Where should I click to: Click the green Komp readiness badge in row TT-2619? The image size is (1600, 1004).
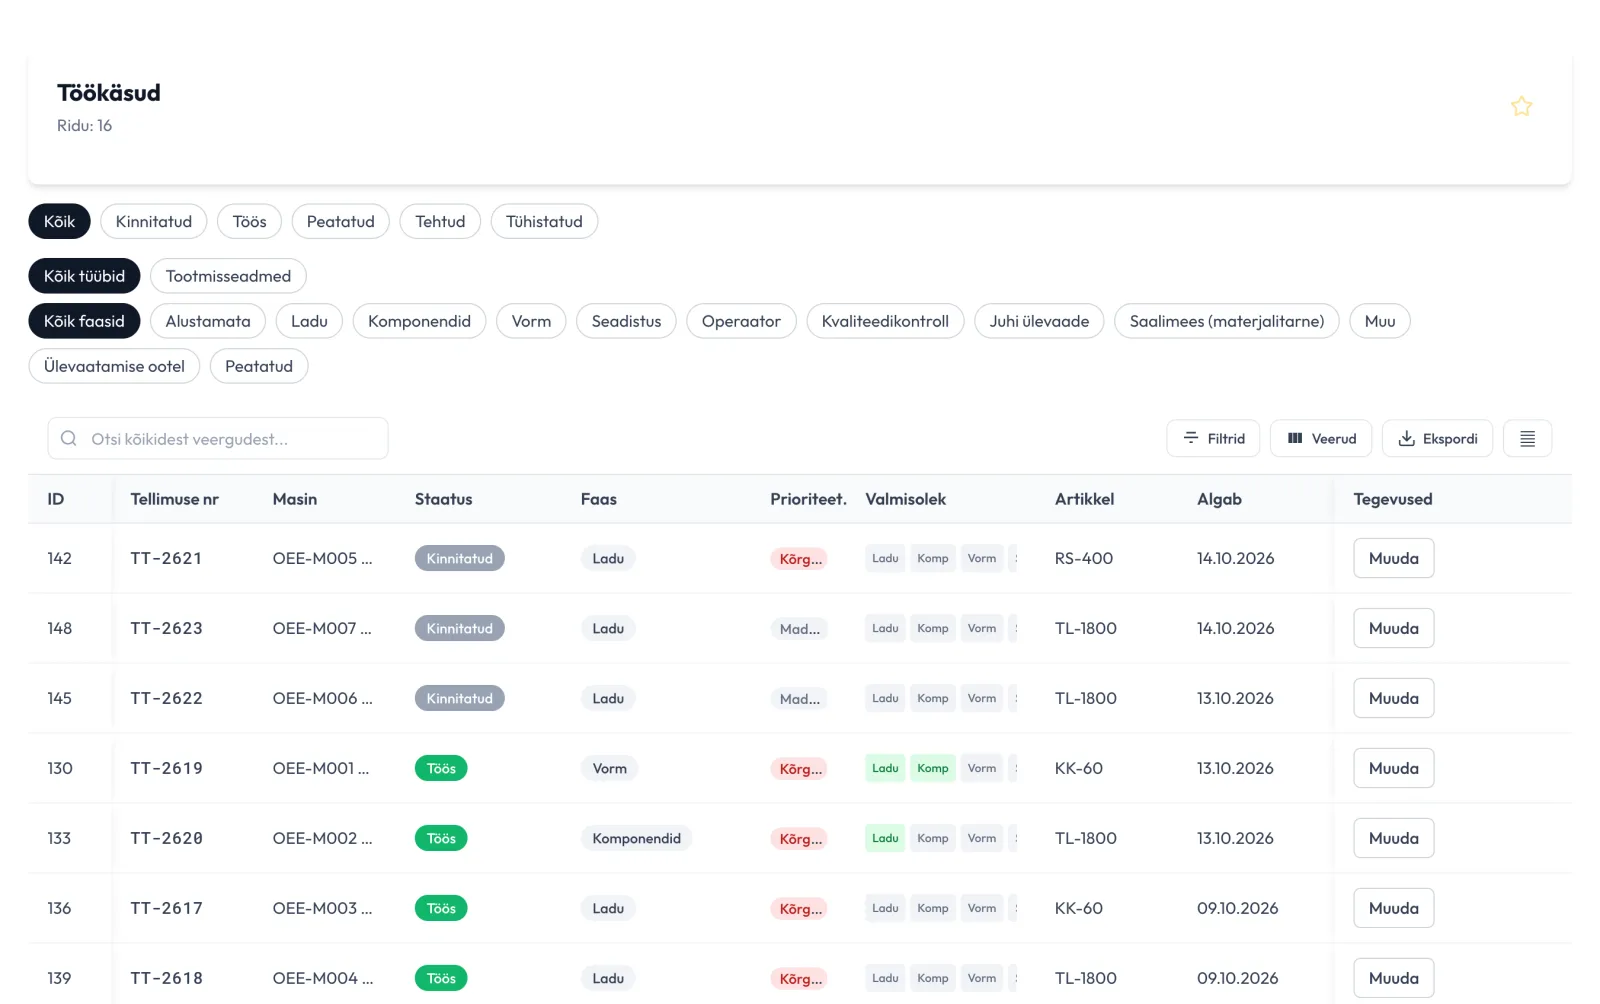pos(932,768)
